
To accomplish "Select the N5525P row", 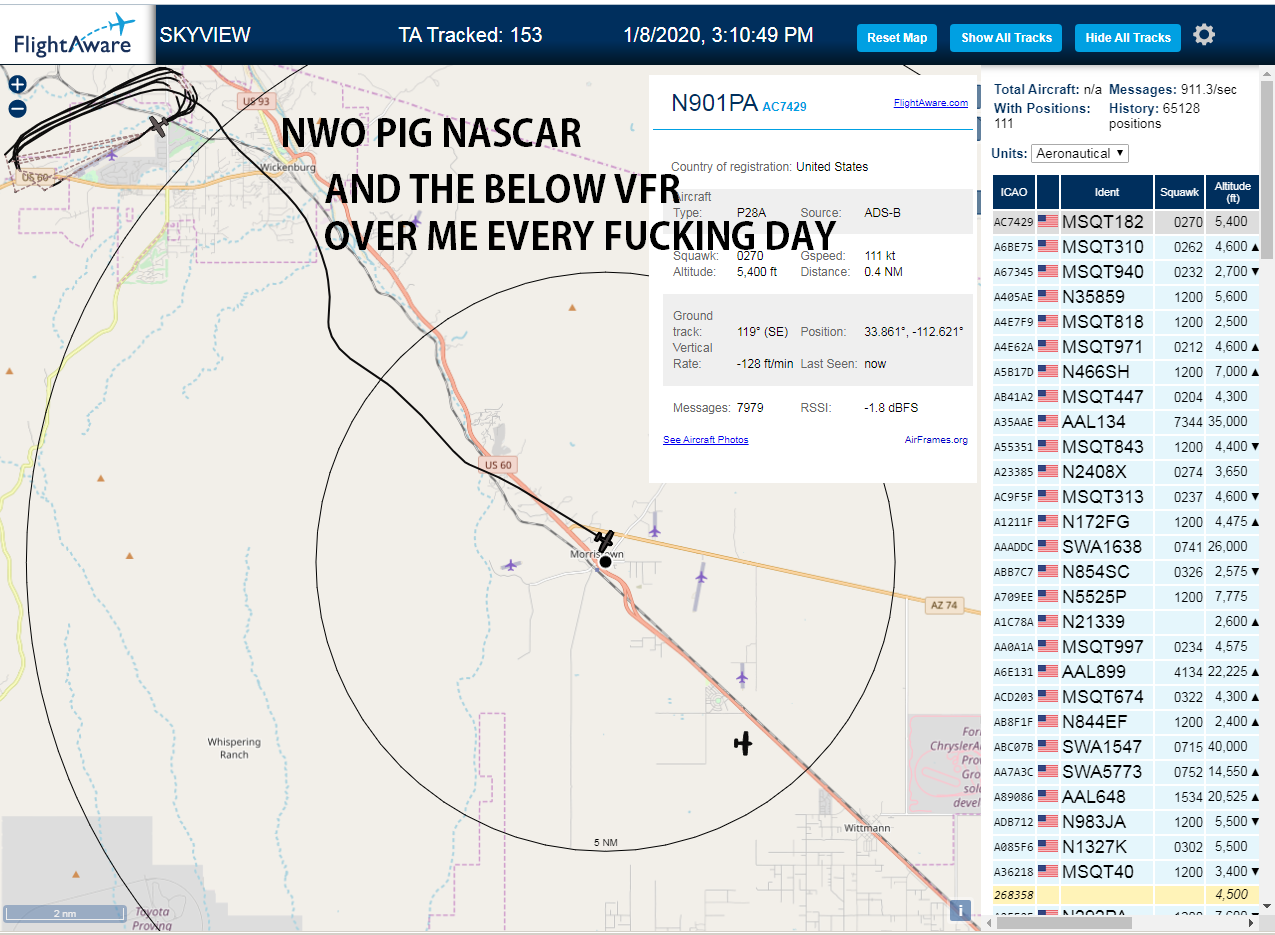I will [x=1126, y=596].
